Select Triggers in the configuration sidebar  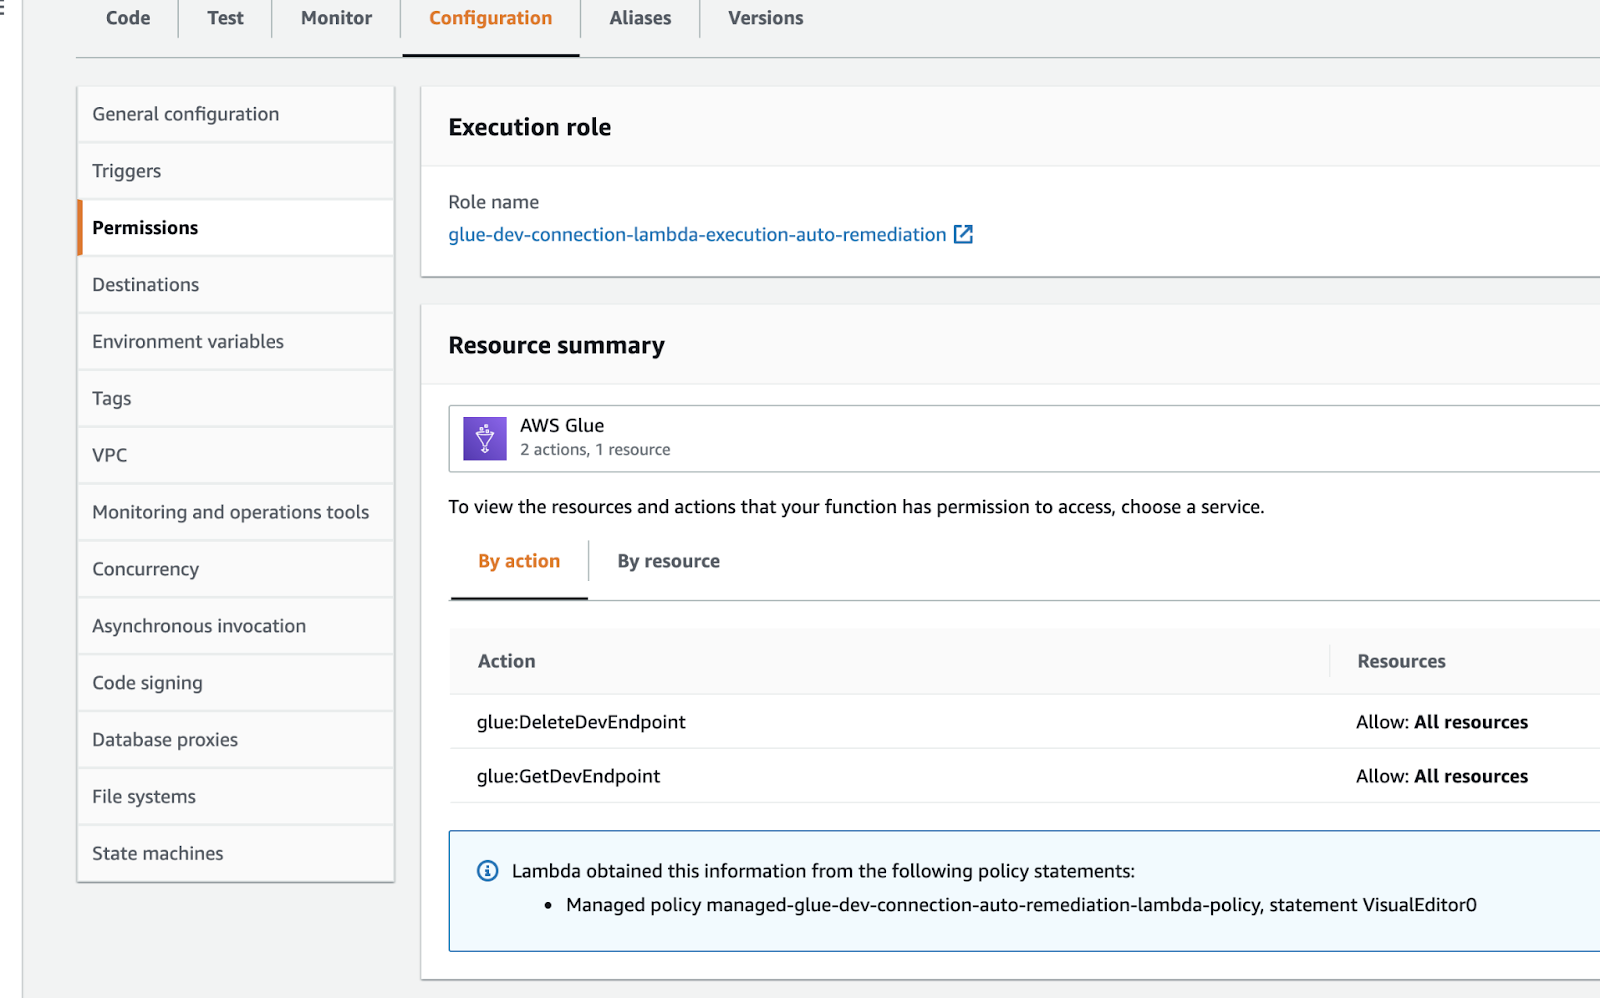pos(127,171)
